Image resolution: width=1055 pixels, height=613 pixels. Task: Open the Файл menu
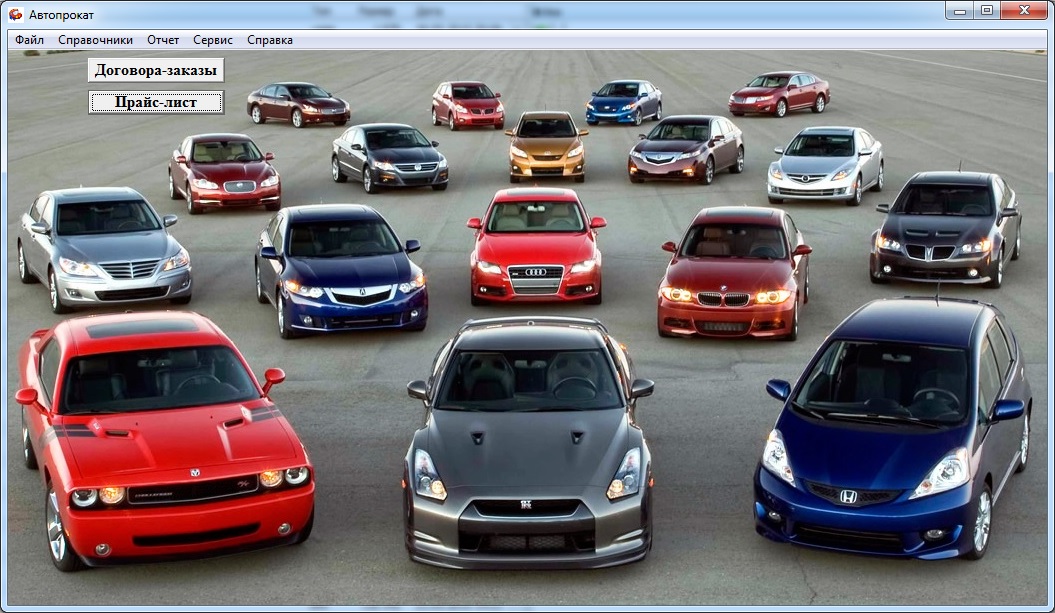30,40
